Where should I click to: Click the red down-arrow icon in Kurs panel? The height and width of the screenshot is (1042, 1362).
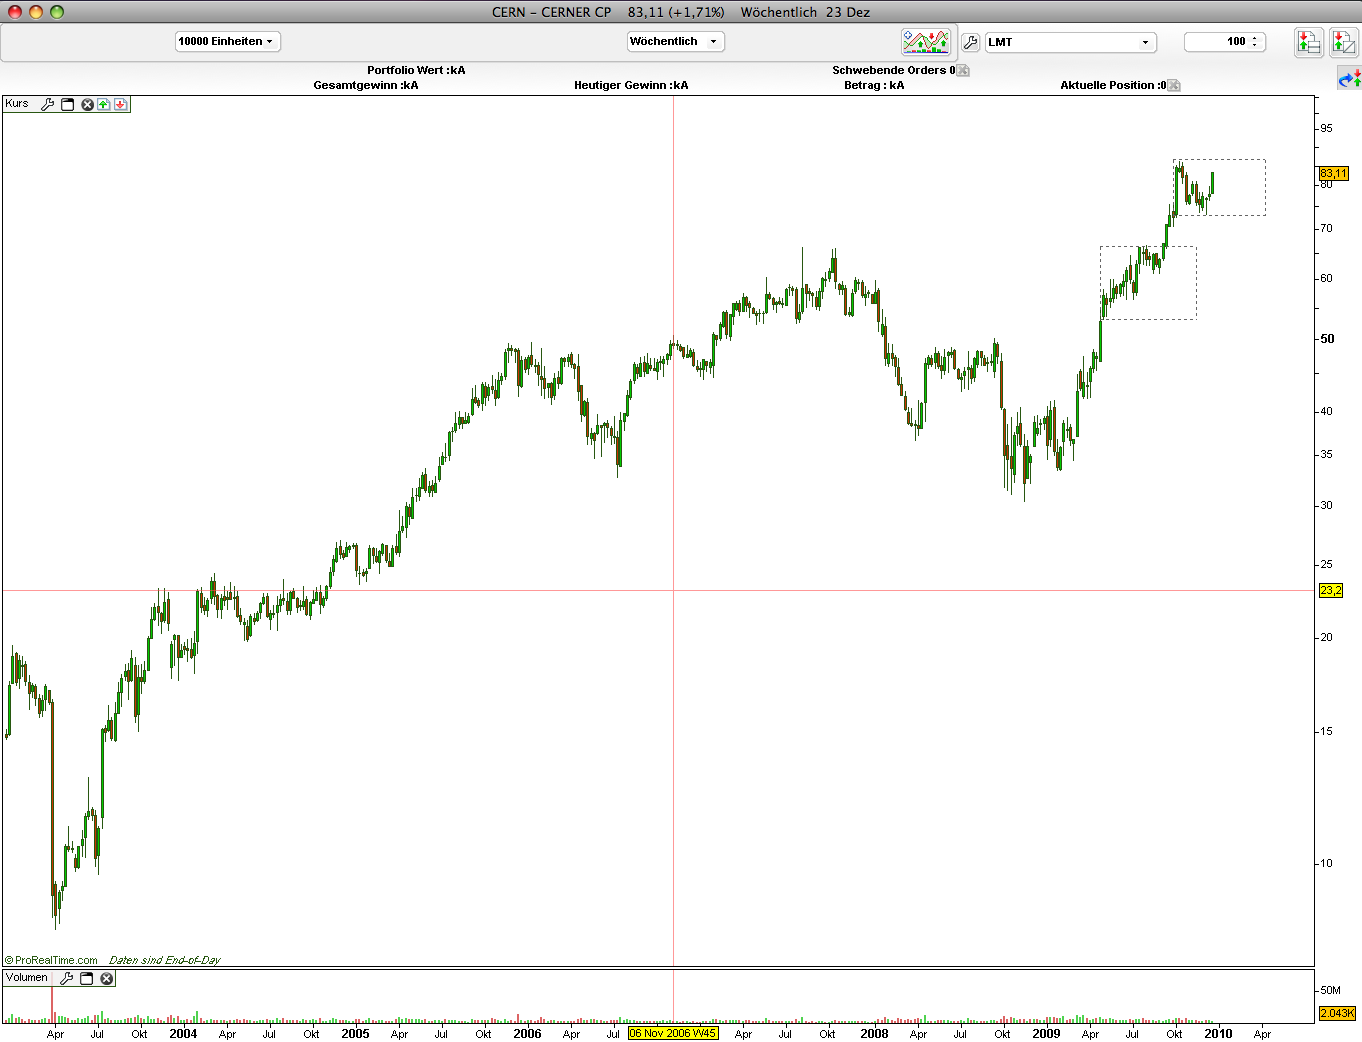[x=120, y=104]
